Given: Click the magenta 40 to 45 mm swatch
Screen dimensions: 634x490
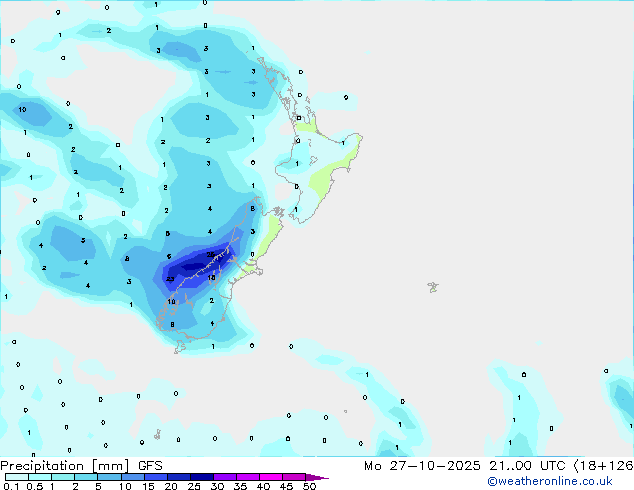Looking at the screenshot, I should click(271, 477).
